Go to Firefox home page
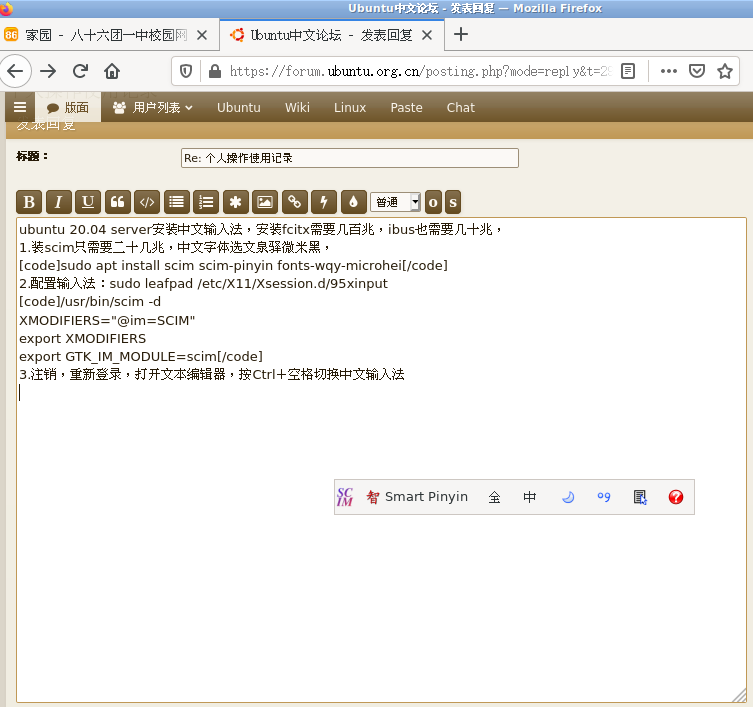This screenshot has width=753, height=707. [x=112, y=72]
